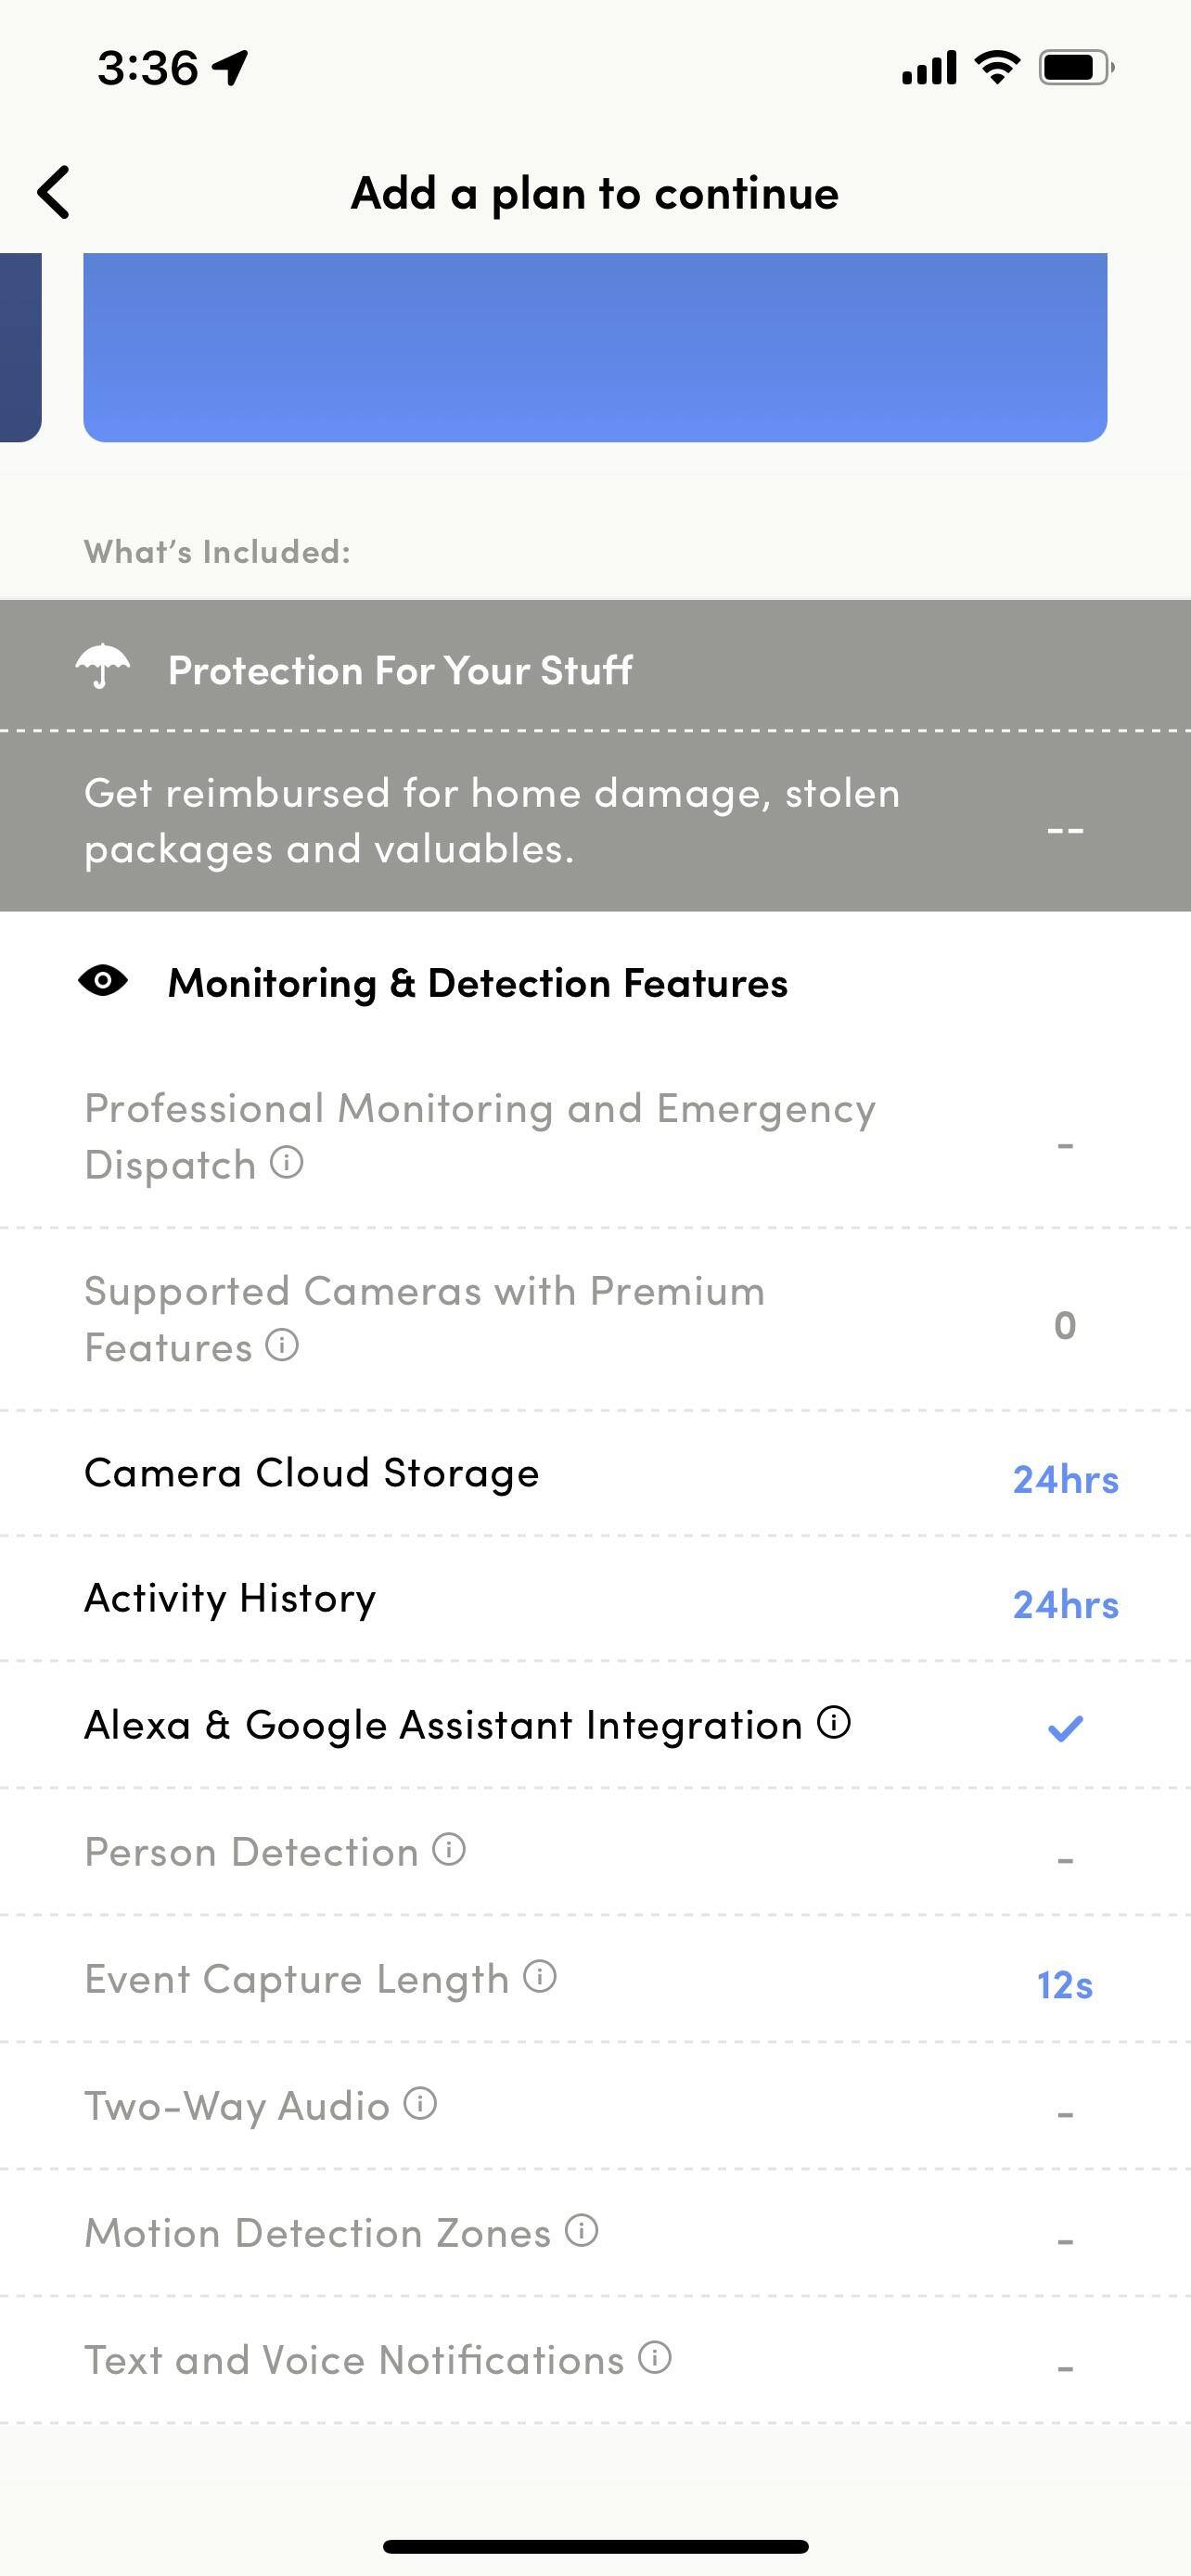1191x2576 pixels.
Task: Tap the previous plan card edge
Action: click(19, 346)
